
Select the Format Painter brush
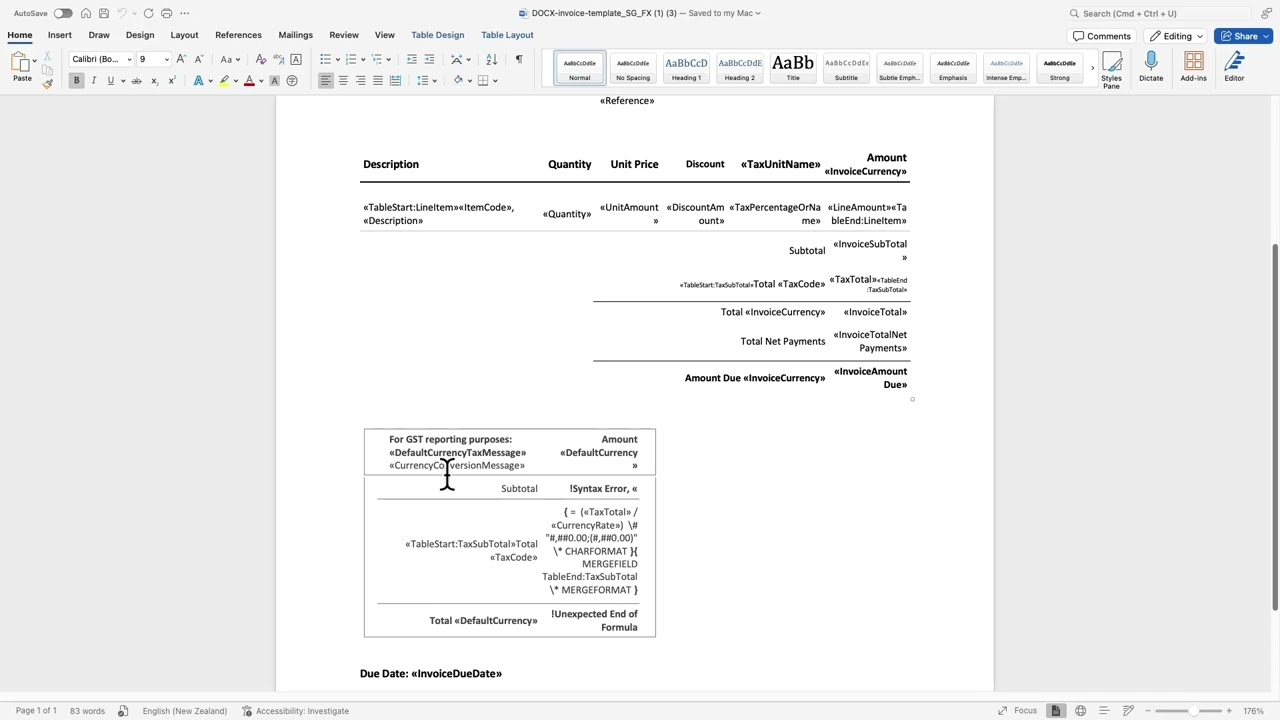47,84
